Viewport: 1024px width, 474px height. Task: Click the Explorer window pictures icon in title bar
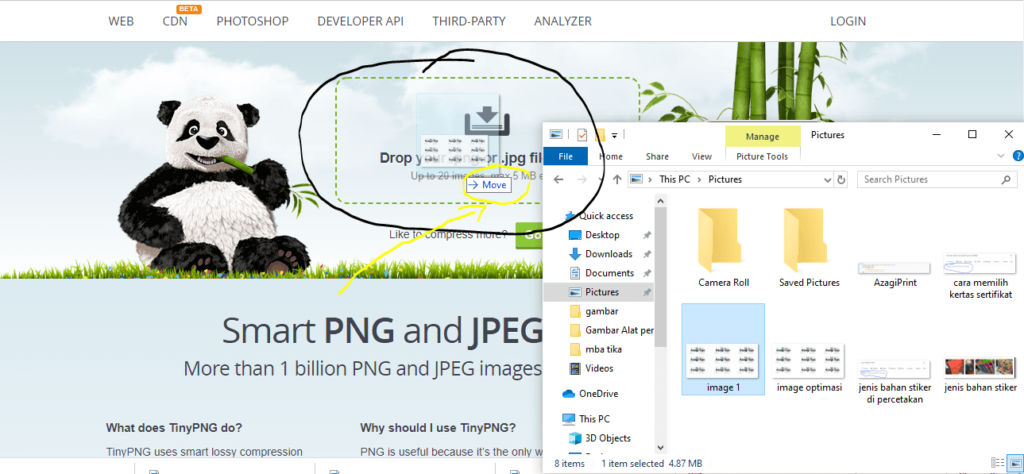point(556,134)
